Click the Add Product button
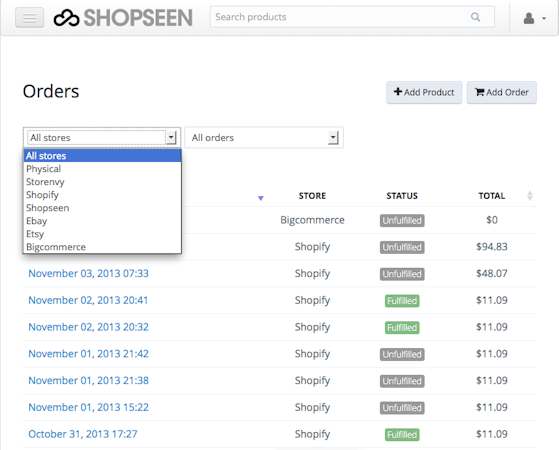The image size is (559, 450). [424, 92]
